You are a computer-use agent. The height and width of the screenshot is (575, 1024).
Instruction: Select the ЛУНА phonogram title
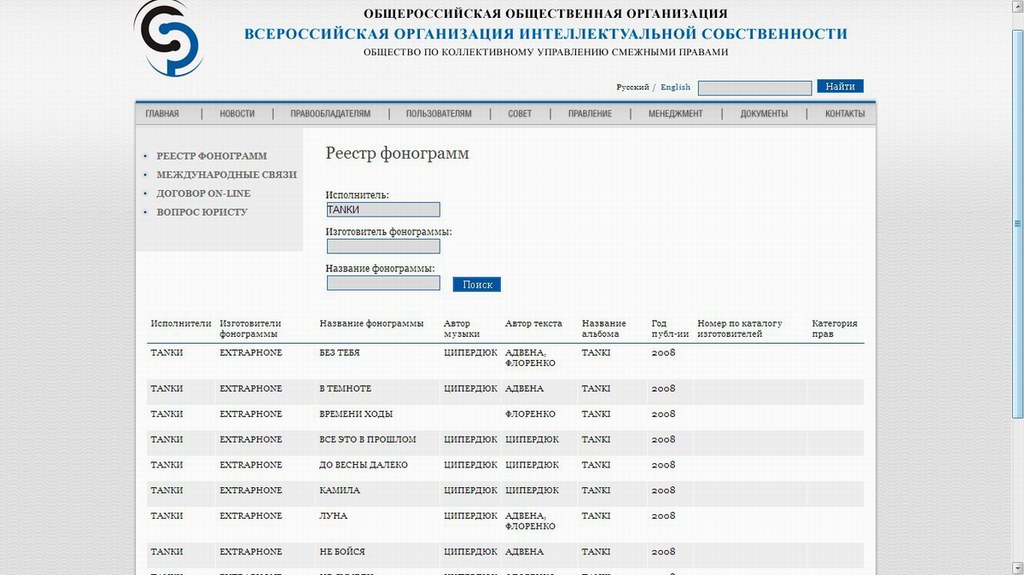pyautogui.click(x=334, y=516)
